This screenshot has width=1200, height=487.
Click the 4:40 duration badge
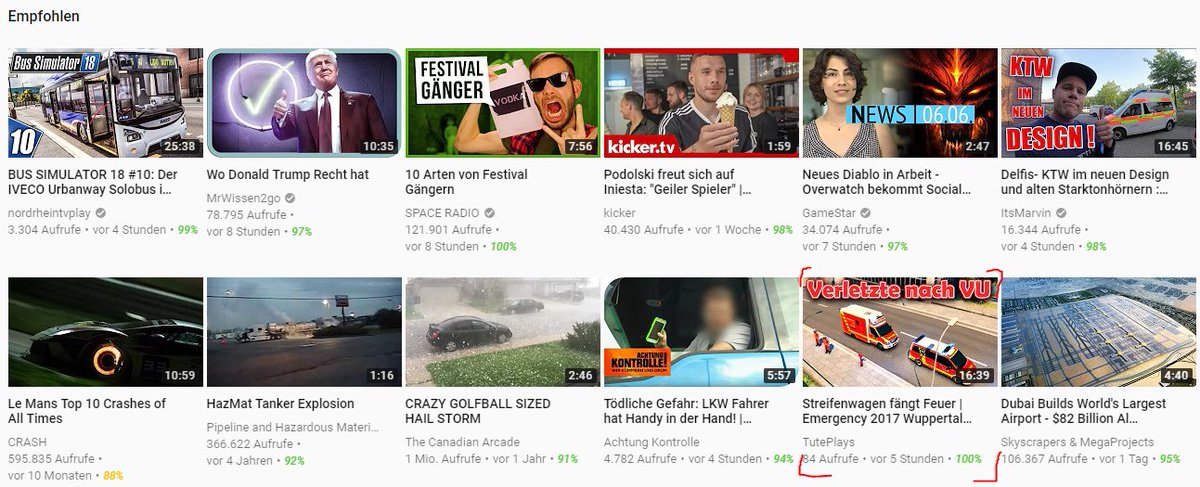1175,375
